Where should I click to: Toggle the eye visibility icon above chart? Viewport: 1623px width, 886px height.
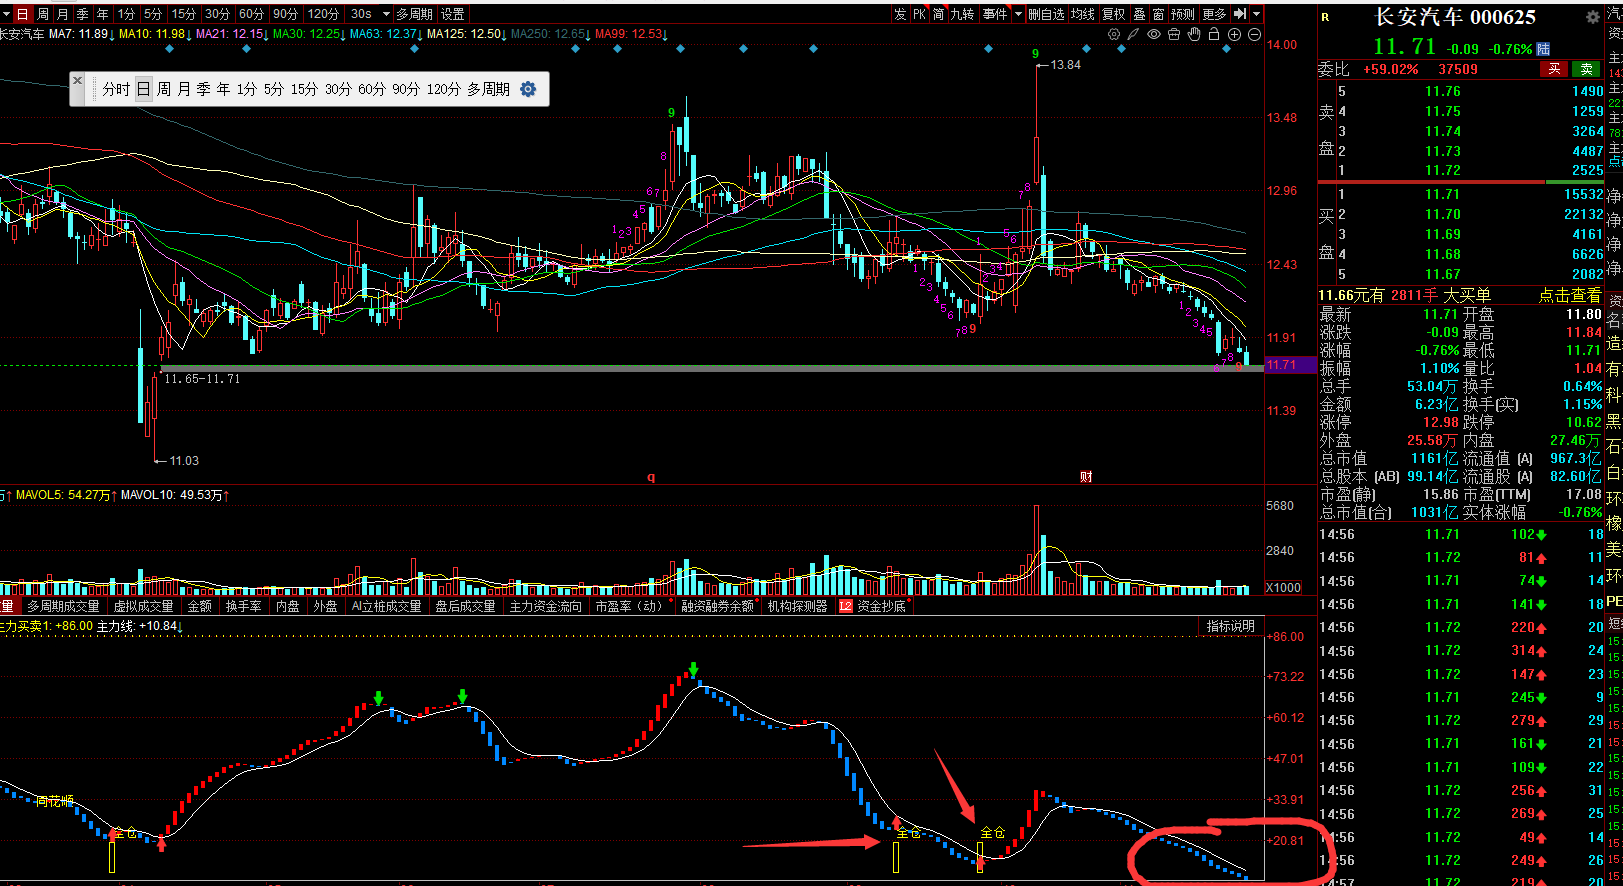[x=1154, y=34]
